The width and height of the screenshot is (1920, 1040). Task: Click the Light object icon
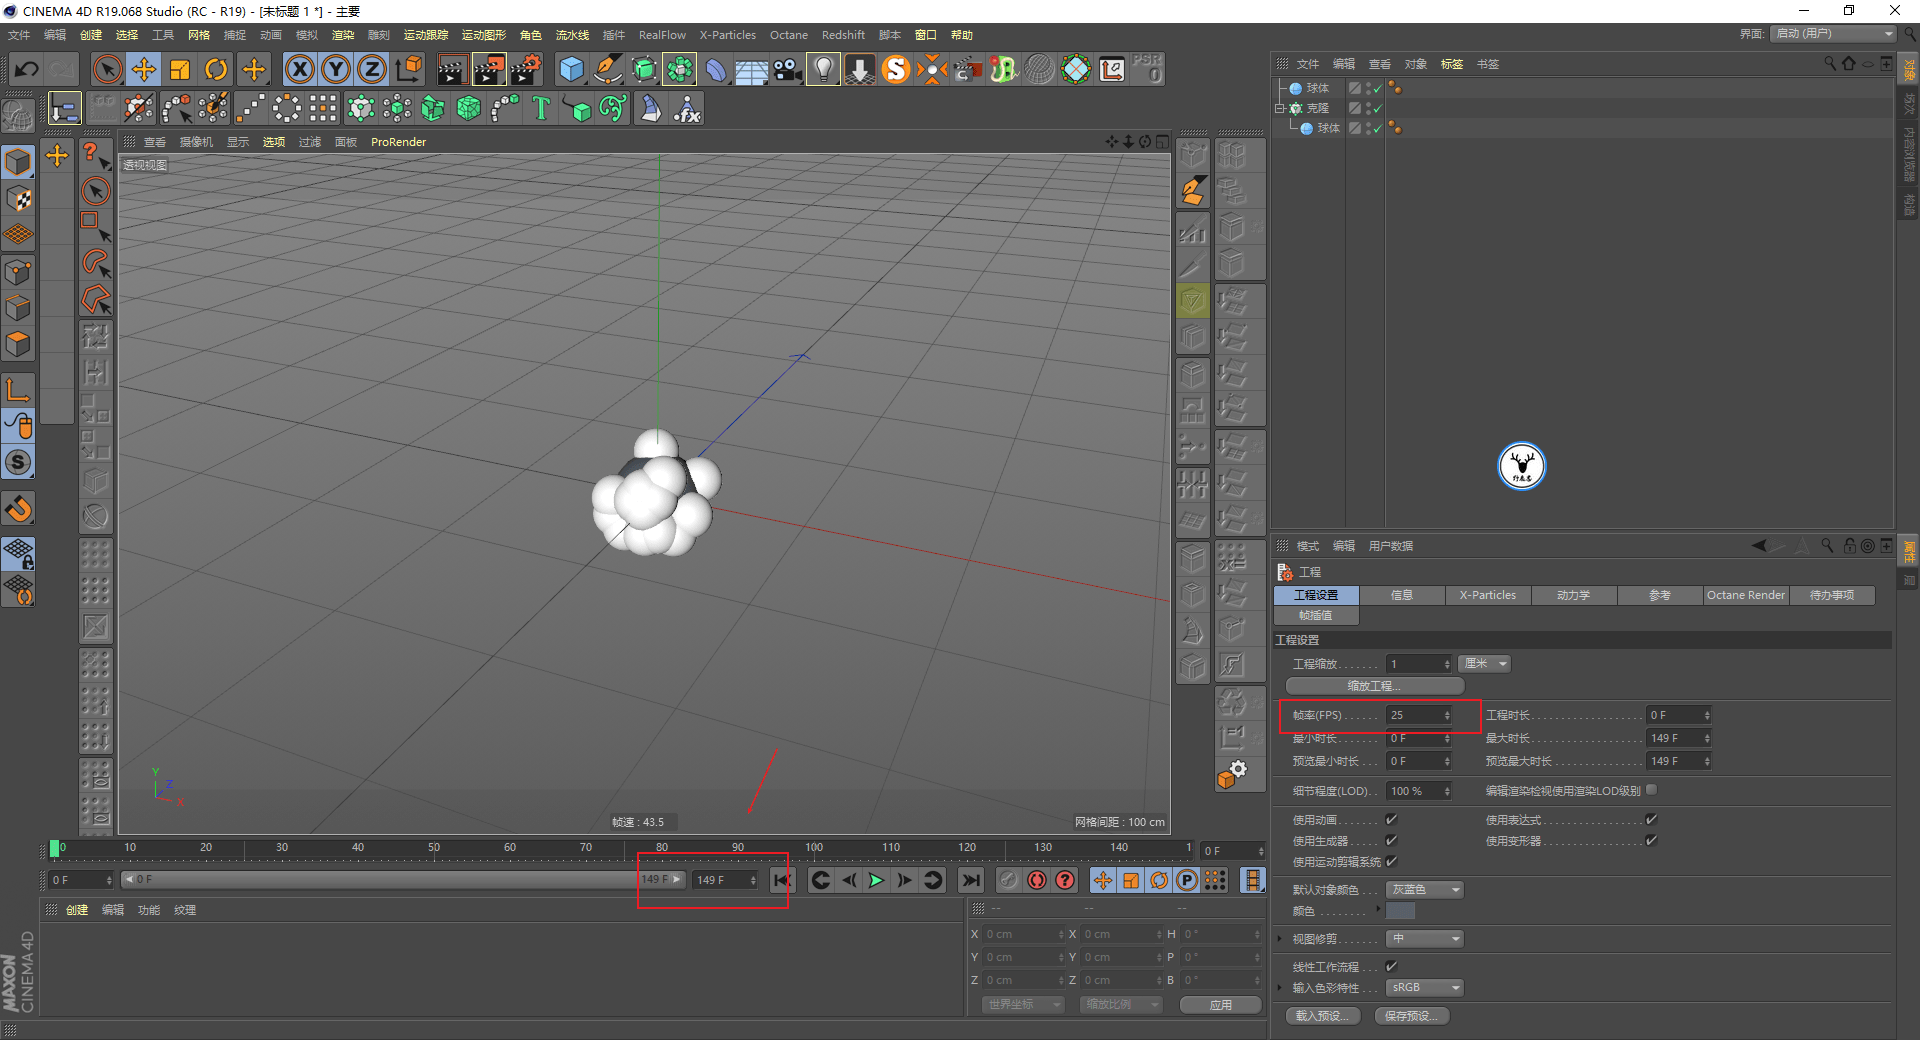point(823,69)
